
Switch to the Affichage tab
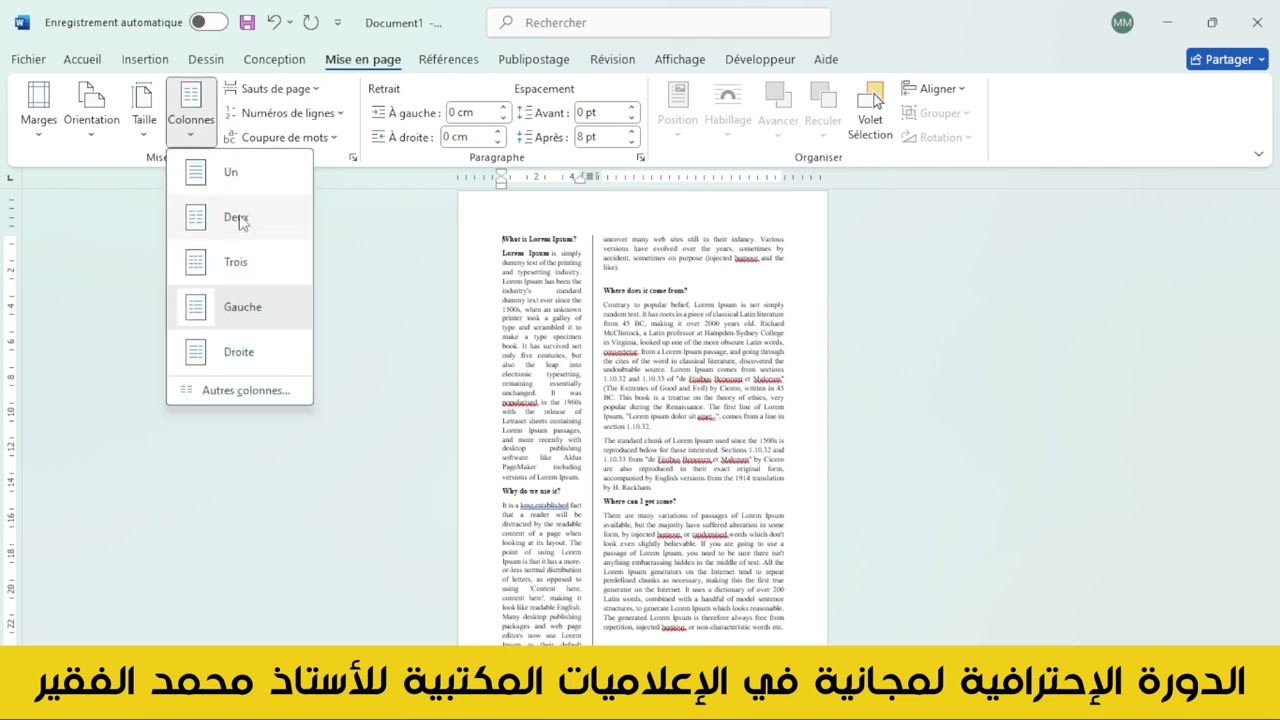(680, 59)
